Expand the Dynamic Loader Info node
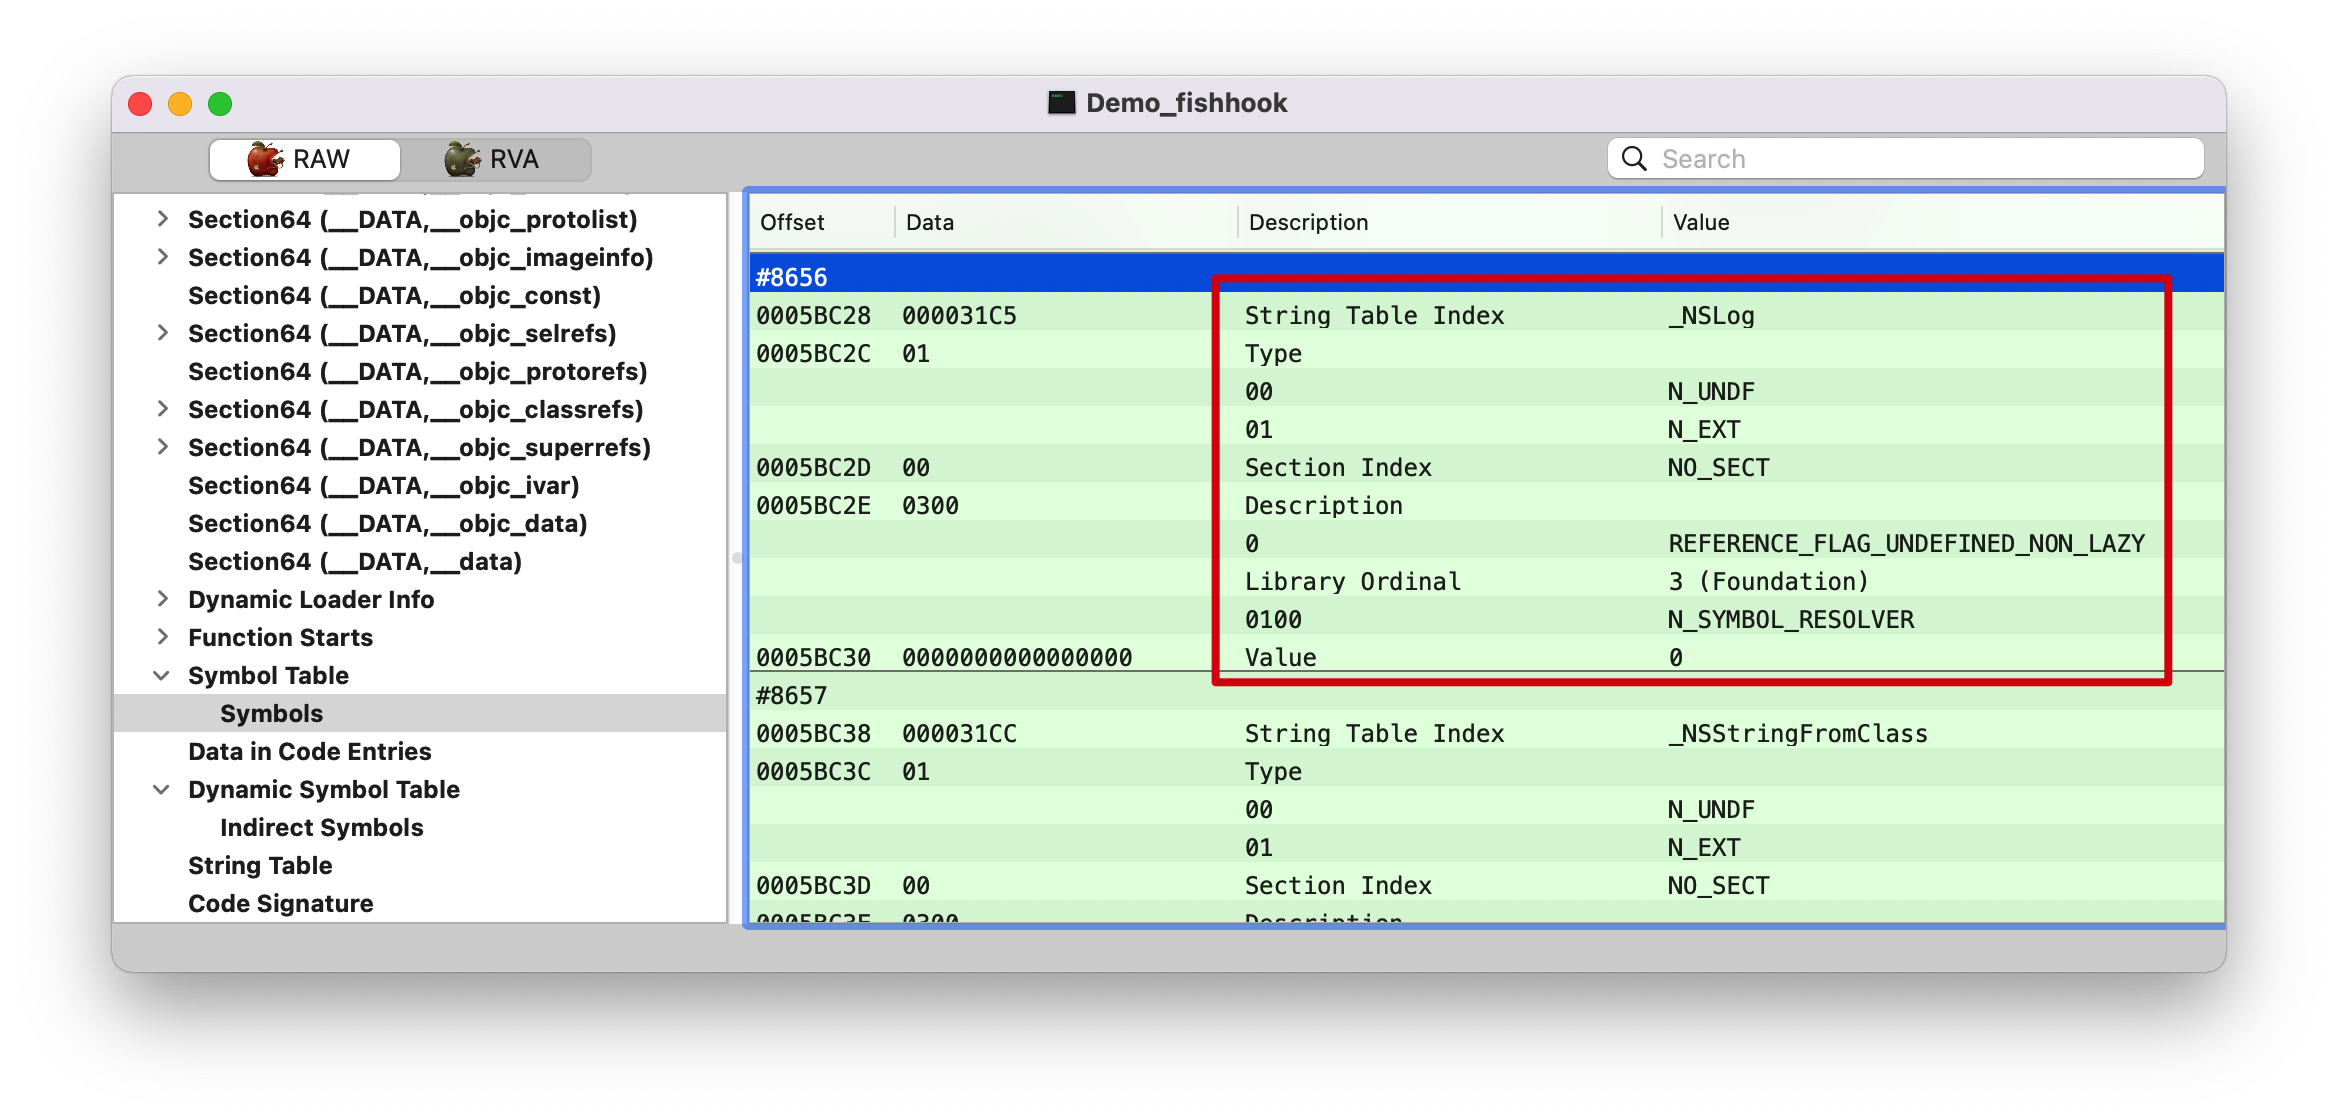This screenshot has width=2338, height=1120. (162, 600)
